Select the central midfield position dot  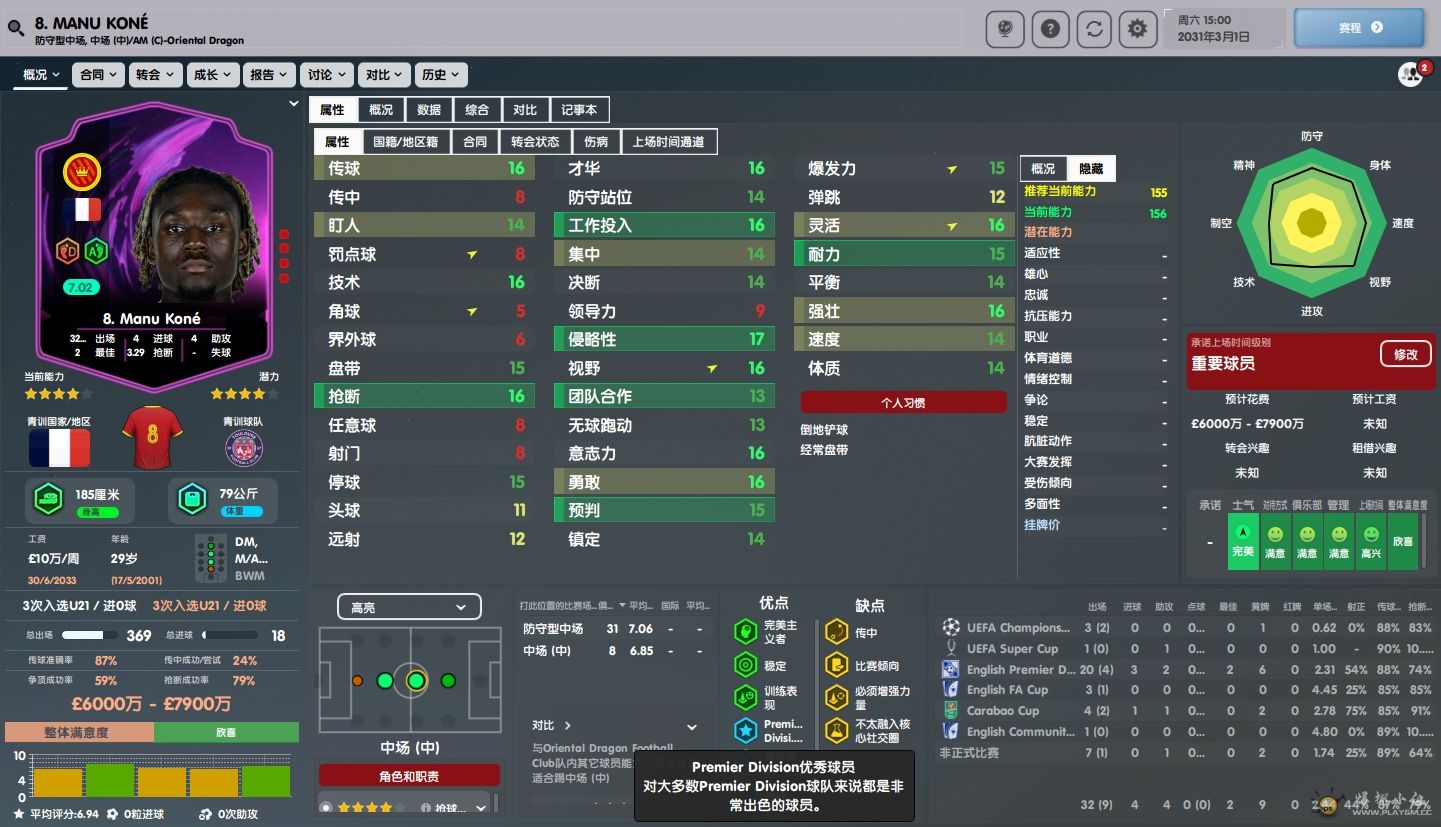(416, 681)
